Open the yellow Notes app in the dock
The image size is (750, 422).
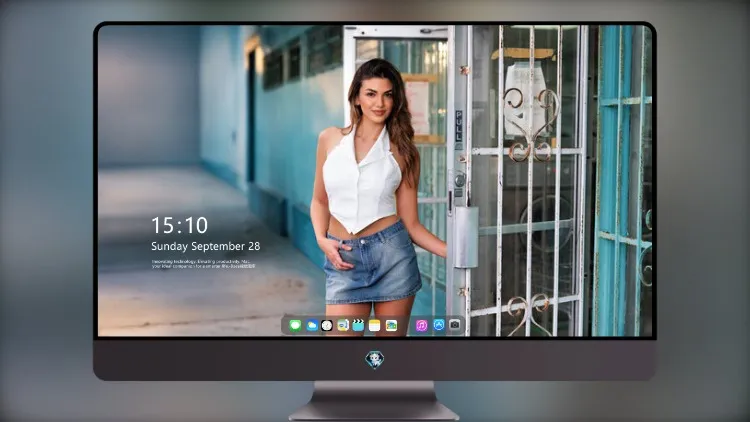375,325
